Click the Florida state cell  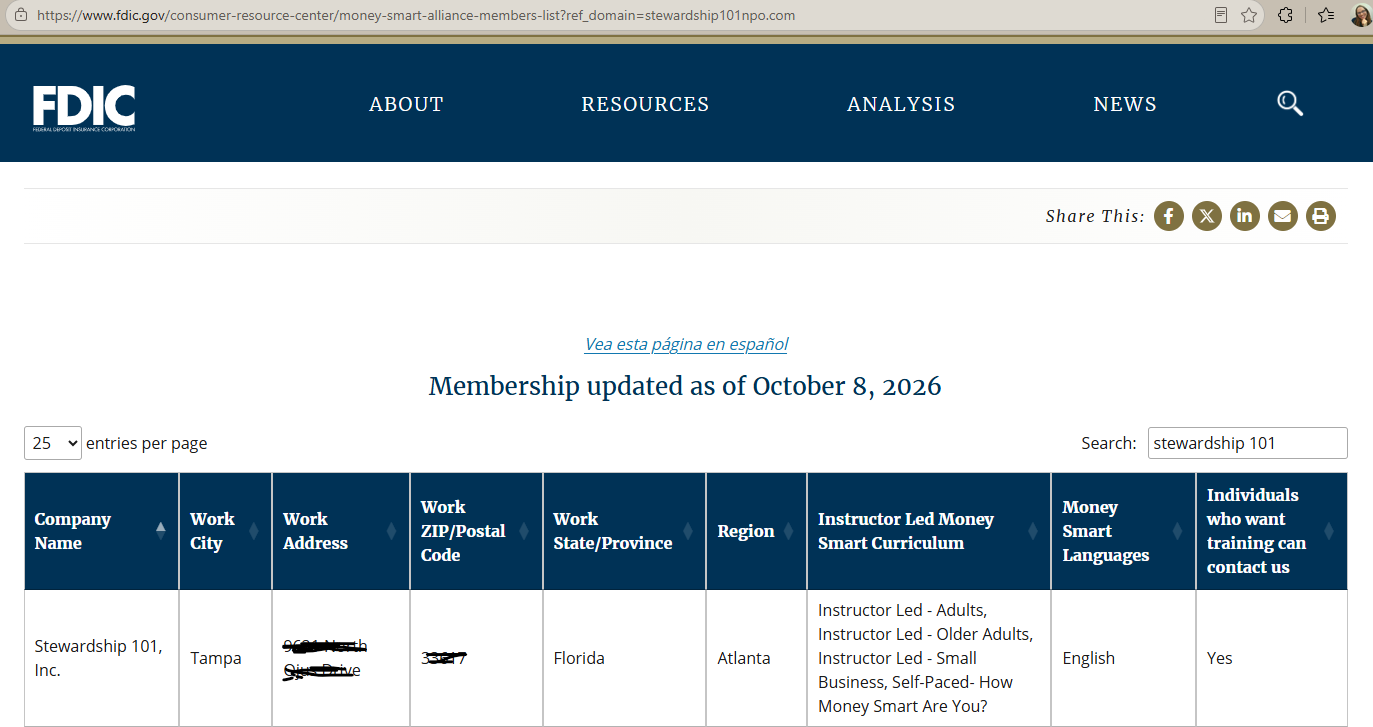coord(625,658)
